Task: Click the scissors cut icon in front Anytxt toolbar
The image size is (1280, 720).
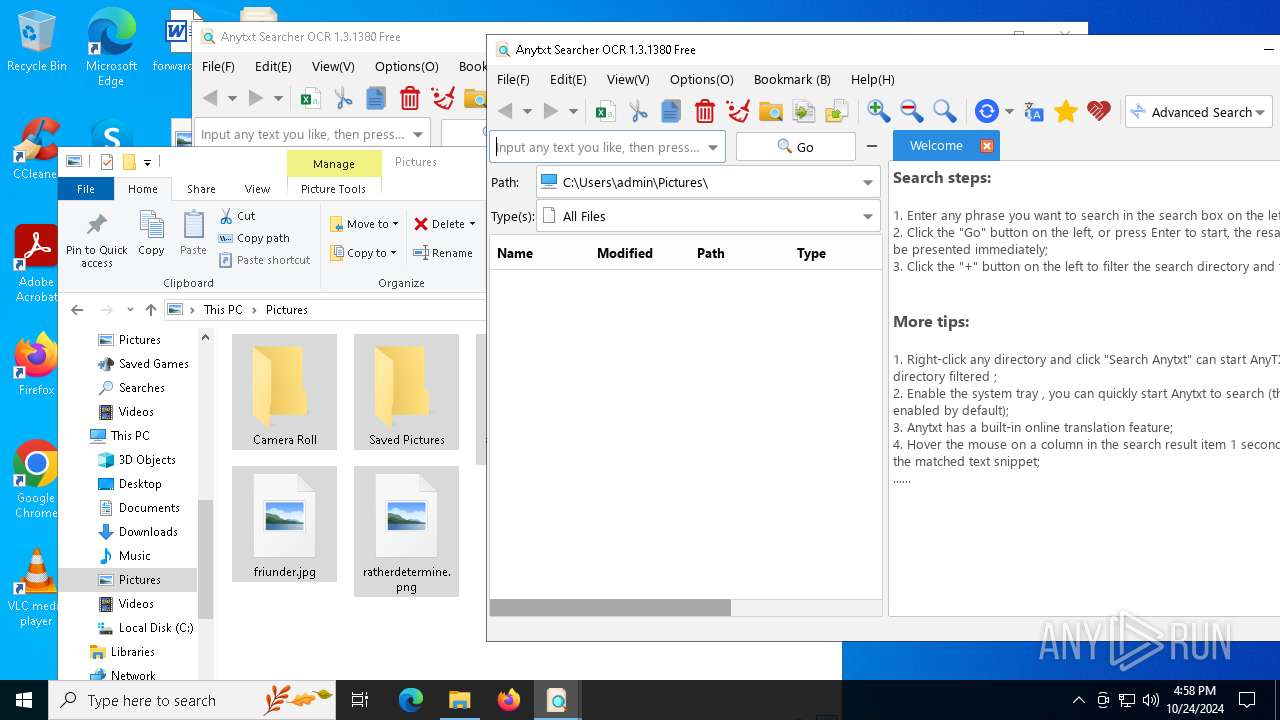Action: tap(638, 111)
